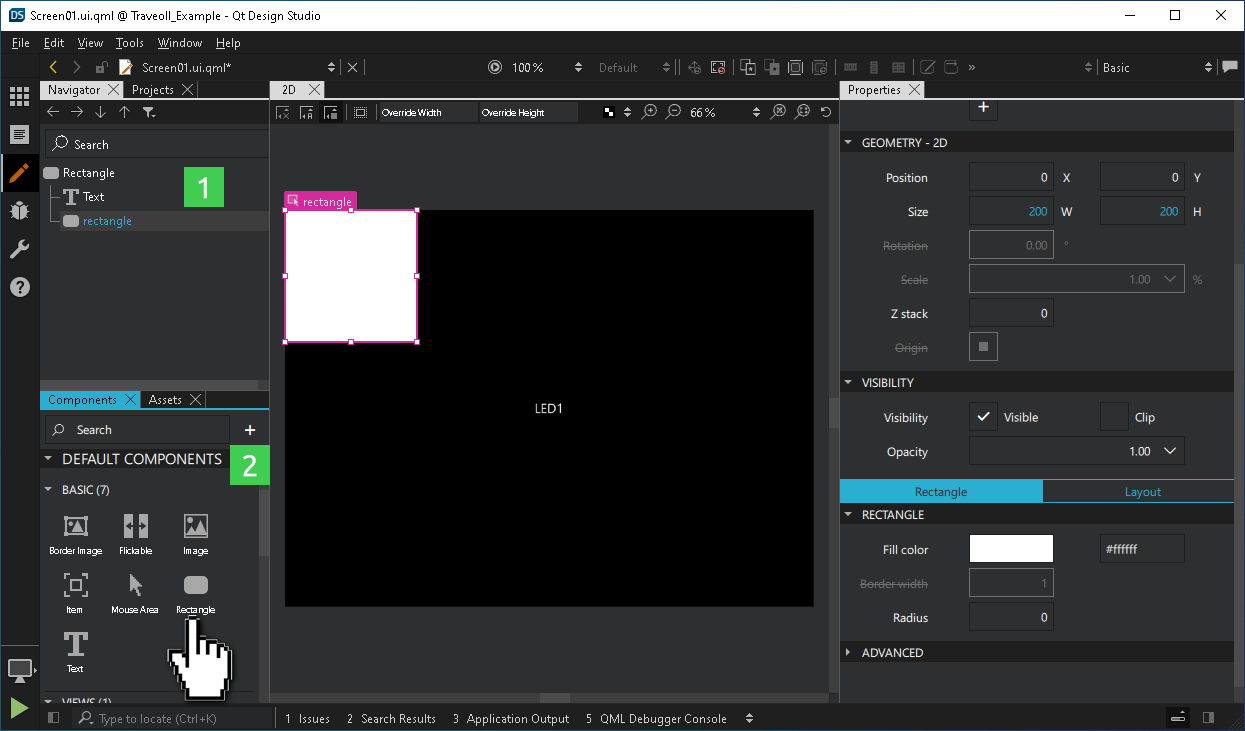
Task: Switch to the Layout tab in Properties
Action: tap(1141, 491)
